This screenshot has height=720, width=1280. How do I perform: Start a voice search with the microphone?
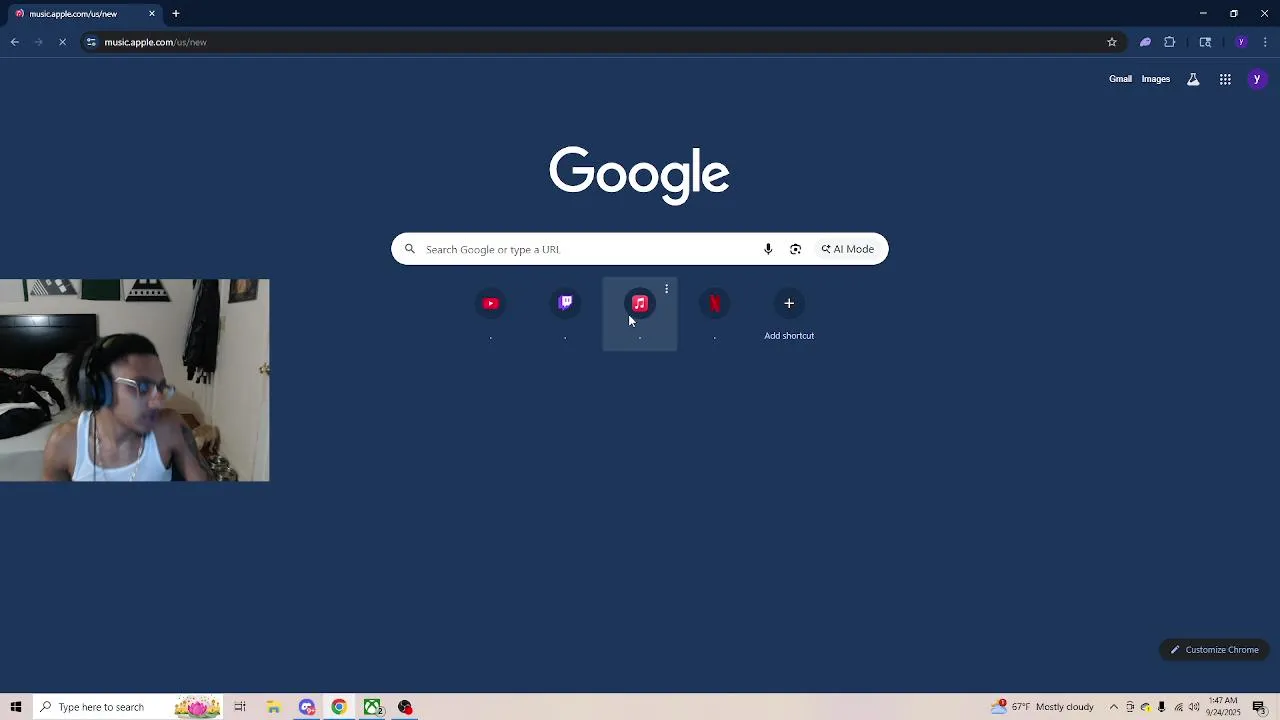768,249
